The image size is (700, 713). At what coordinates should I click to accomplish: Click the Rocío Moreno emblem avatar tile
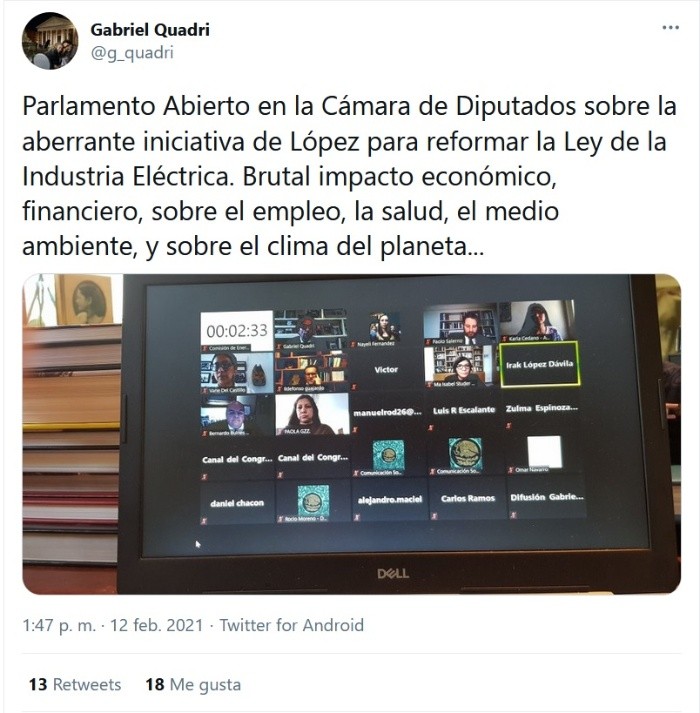[313, 502]
